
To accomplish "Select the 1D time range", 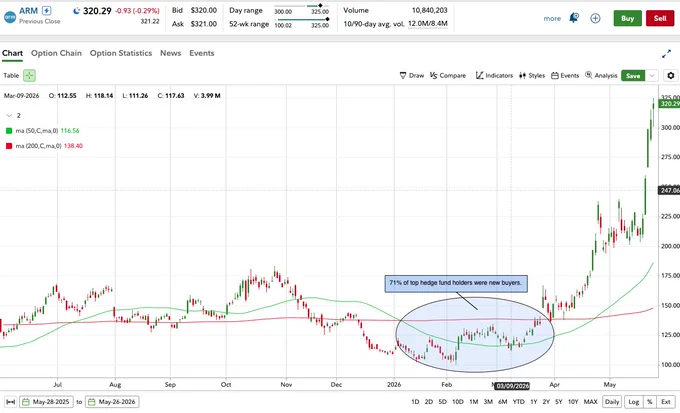I will (x=415, y=402).
